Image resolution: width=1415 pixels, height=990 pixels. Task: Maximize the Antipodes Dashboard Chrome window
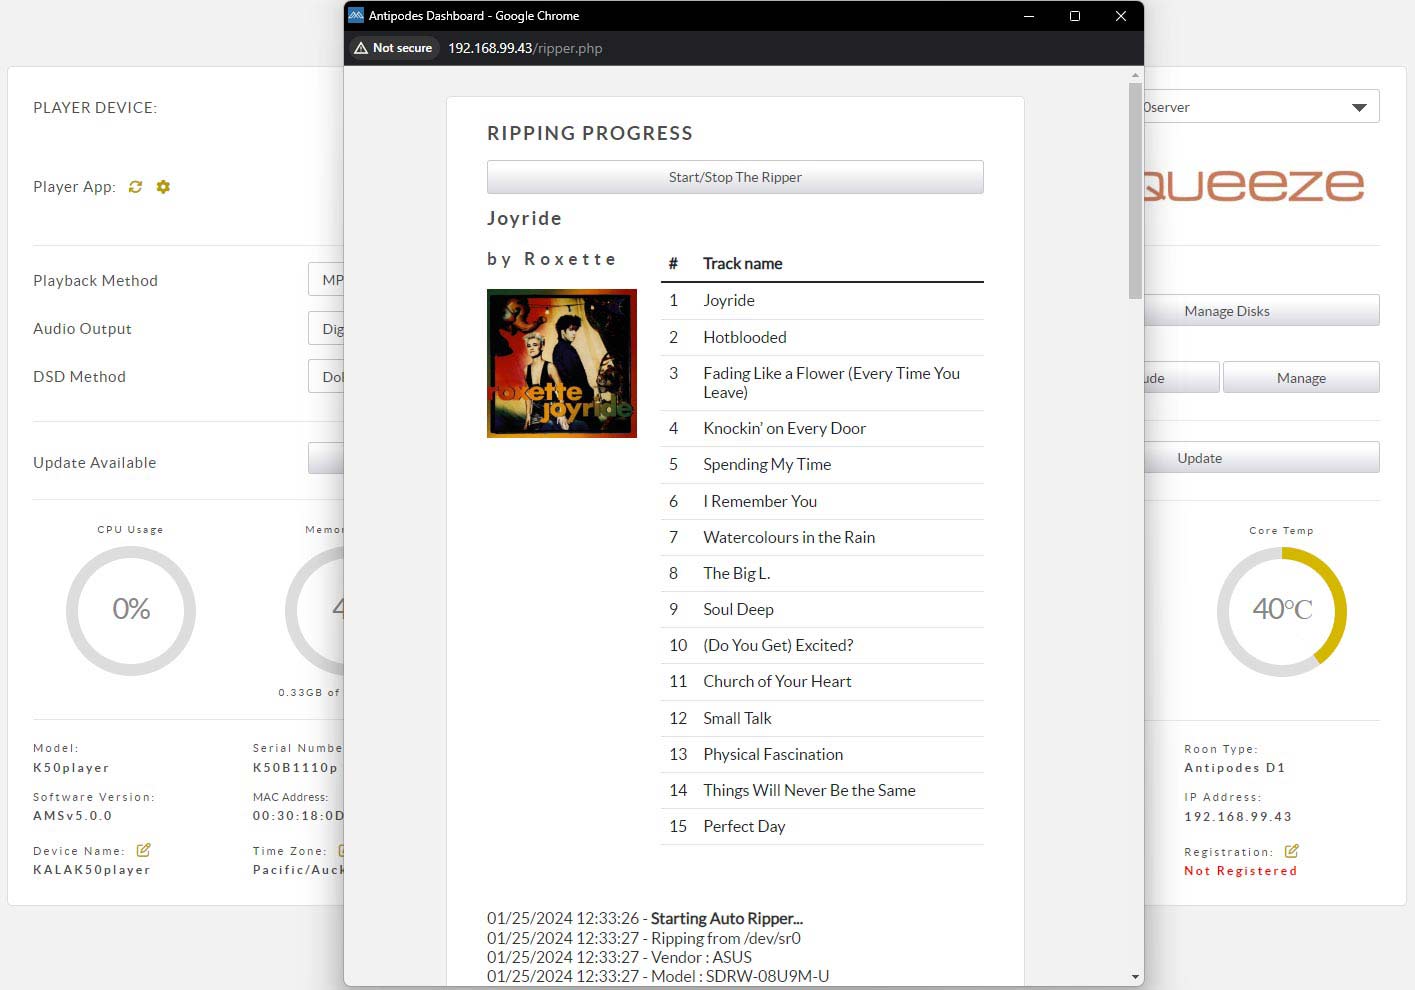(1075, 16)
